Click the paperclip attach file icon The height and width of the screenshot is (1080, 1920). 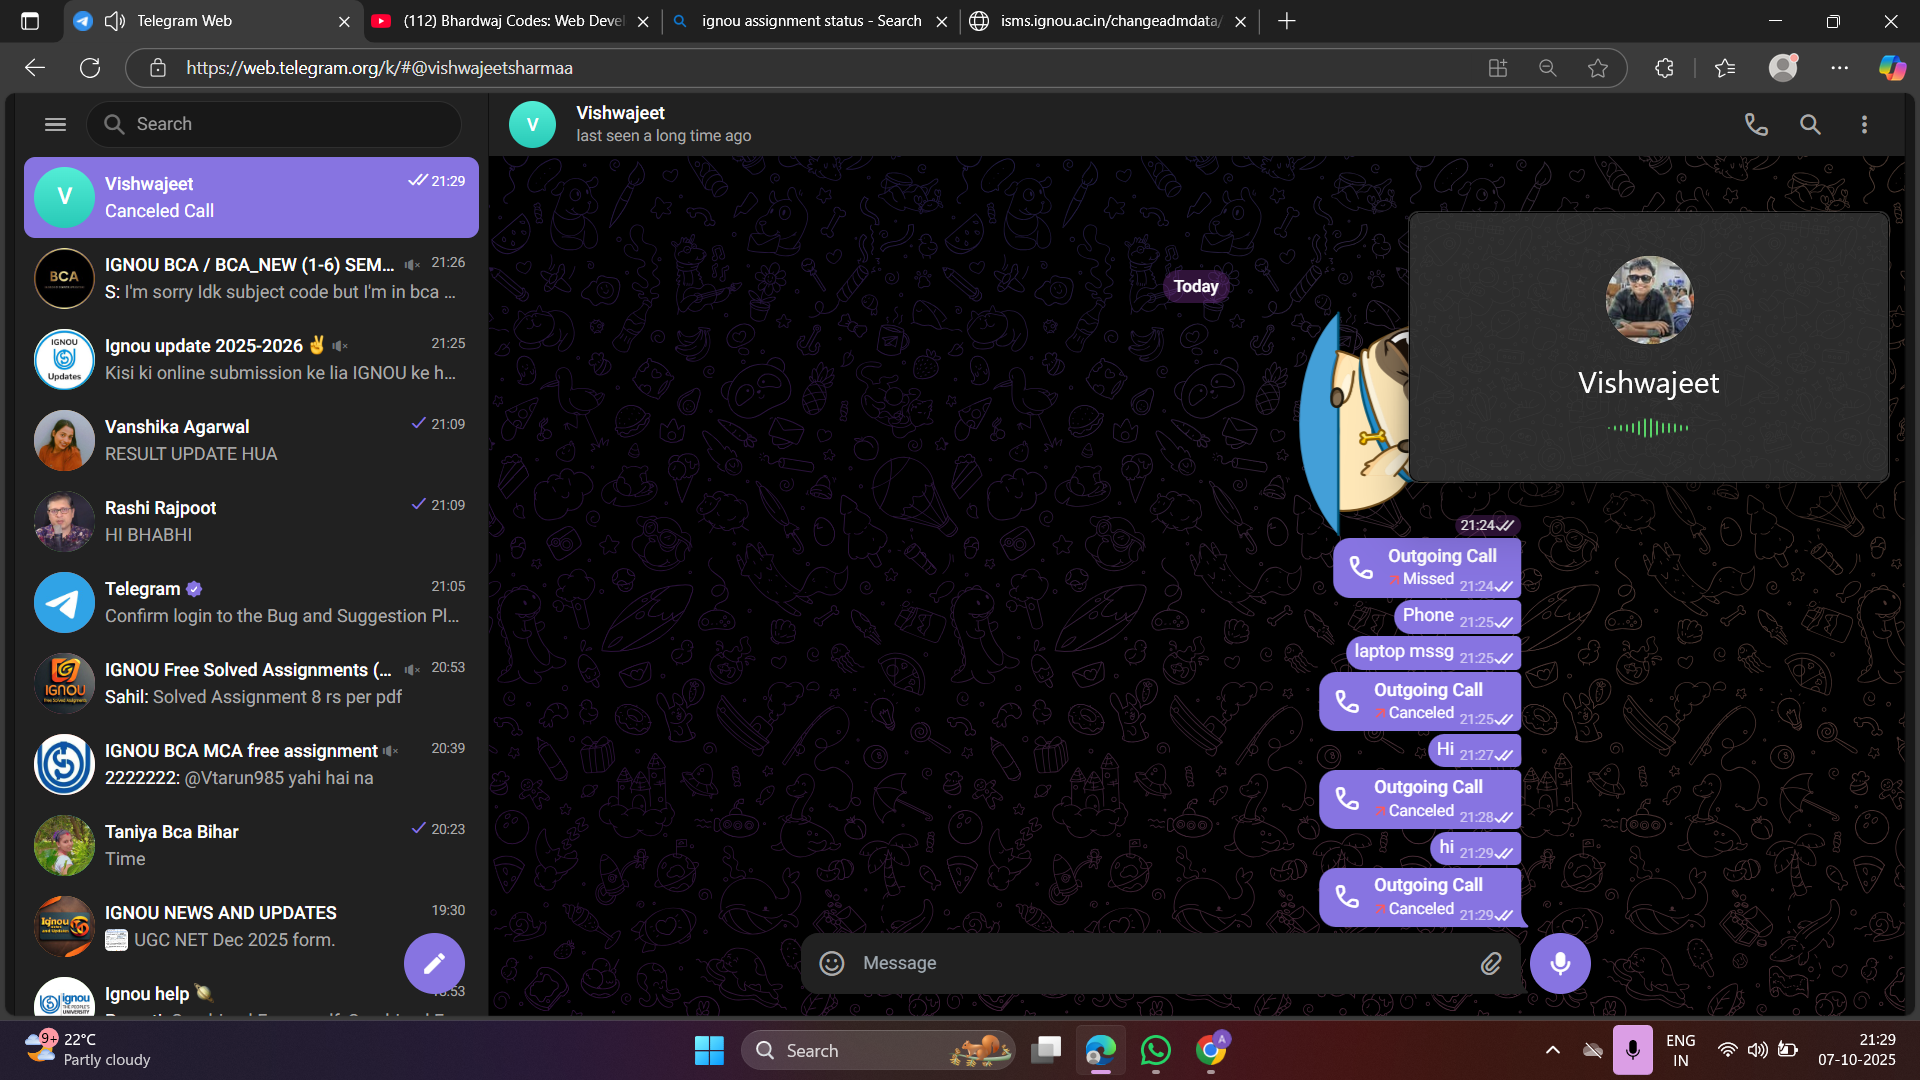(x=1490, y=963)
